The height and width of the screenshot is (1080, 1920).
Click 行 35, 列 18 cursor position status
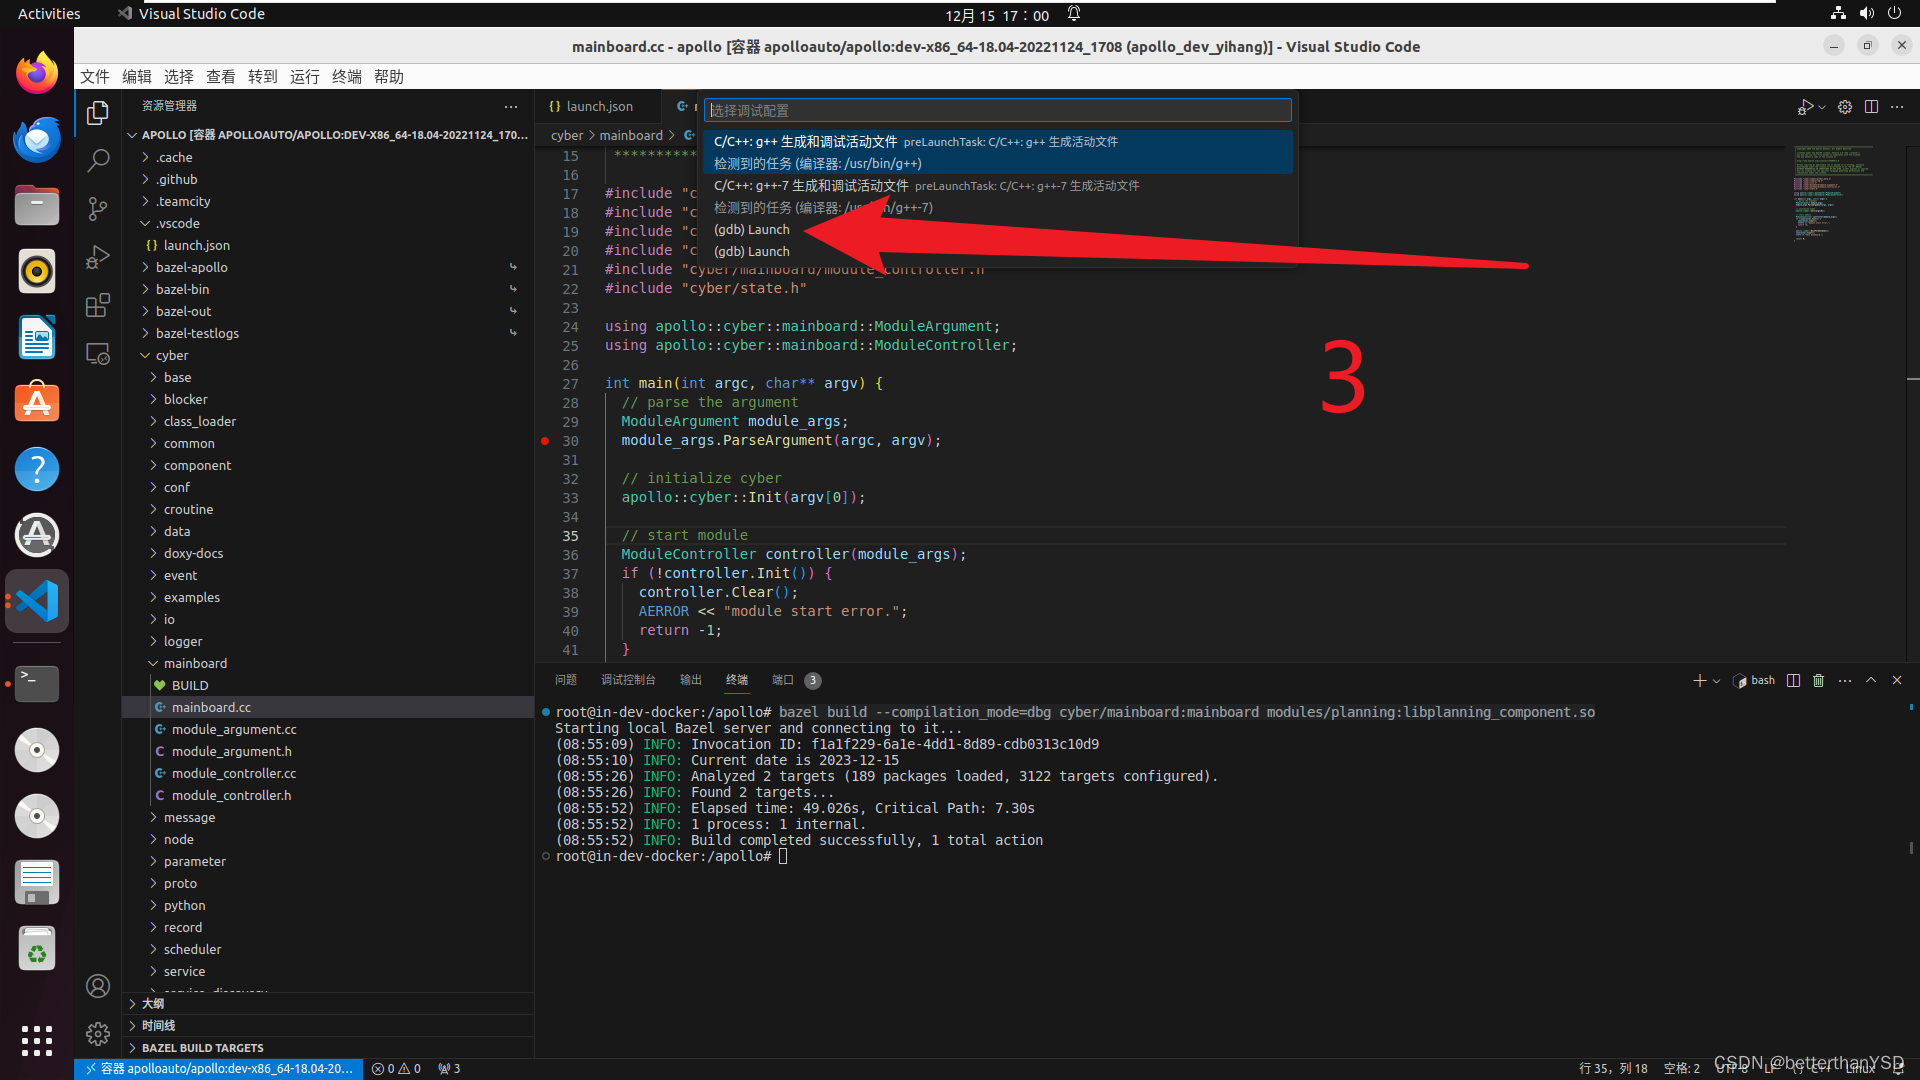(x=1613, y=1069)
